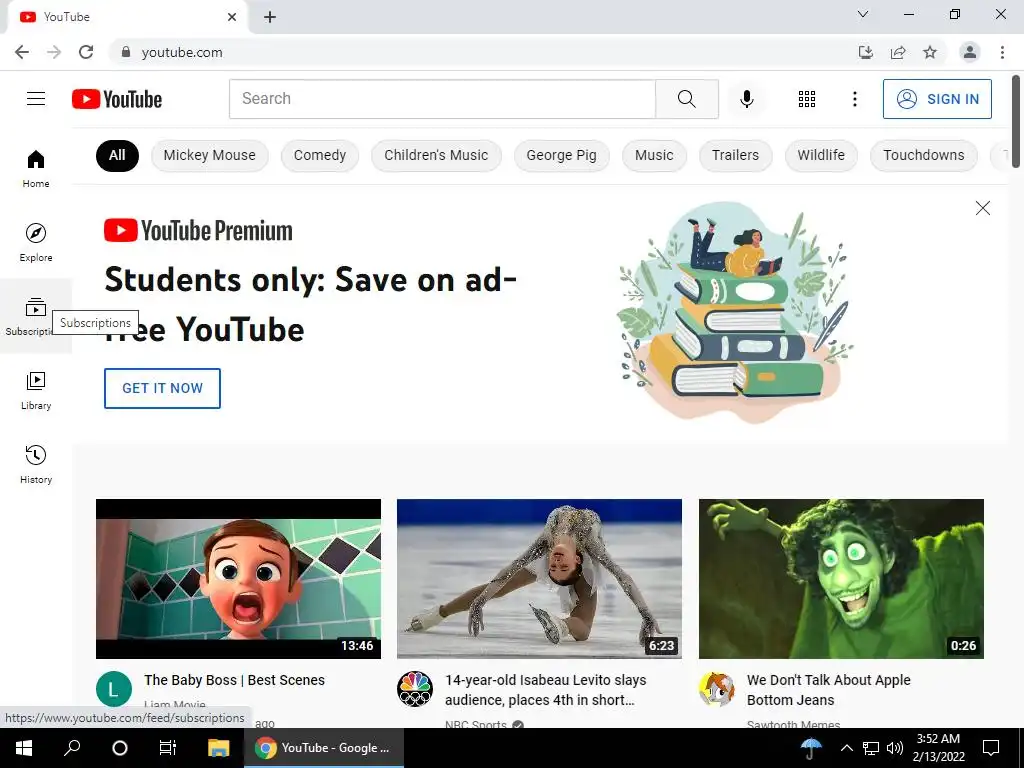Viewport: 1024px width, 768px height.
Task: Go to Home in sidebar
Action: point(36,168)
